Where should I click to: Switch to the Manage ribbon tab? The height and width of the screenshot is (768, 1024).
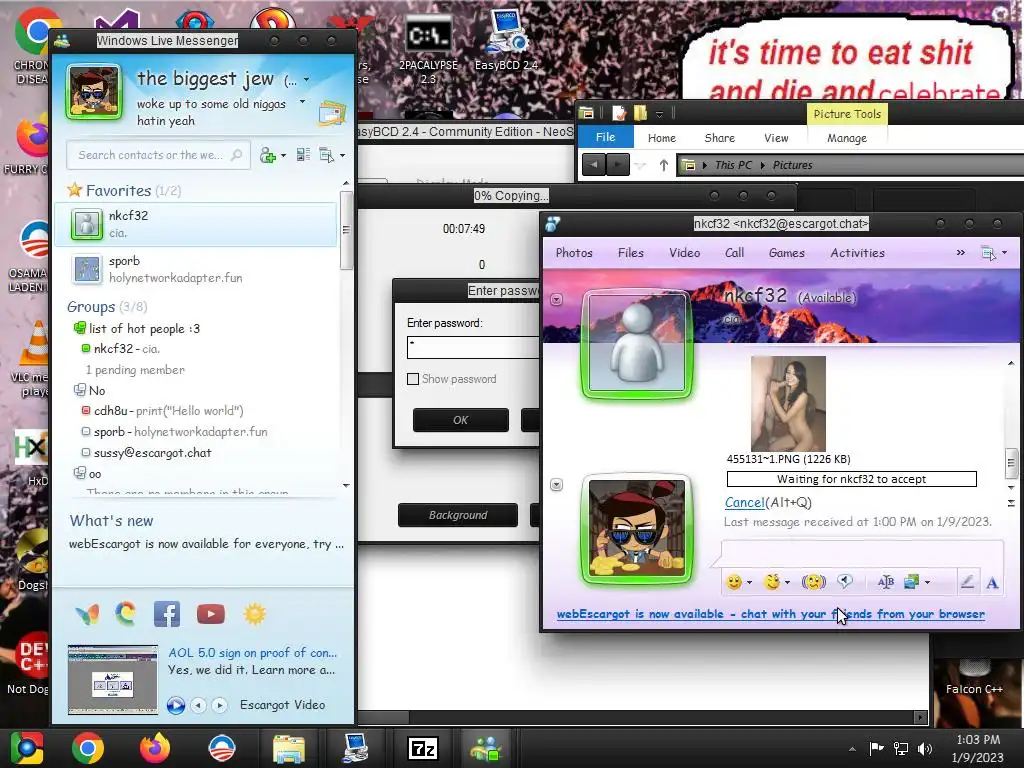click(x=847, y=138)
